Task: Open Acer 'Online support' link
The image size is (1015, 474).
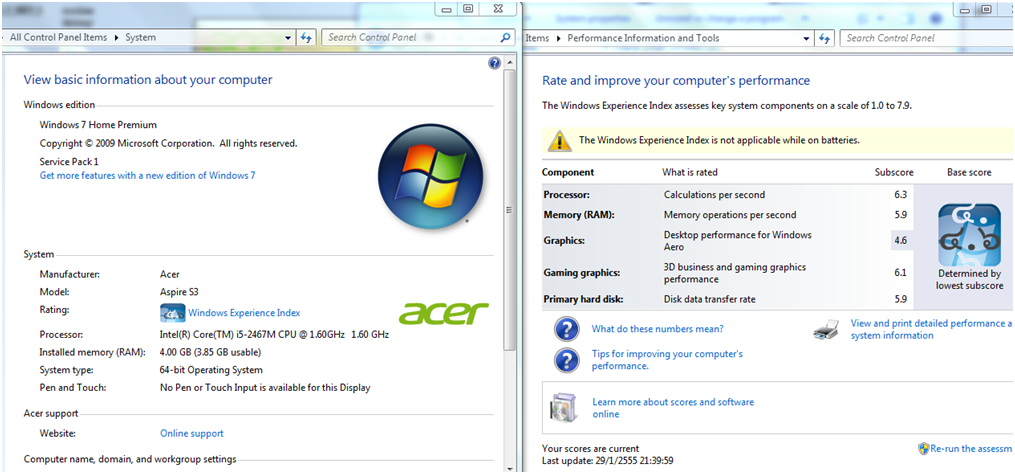Action: [192, 434]
